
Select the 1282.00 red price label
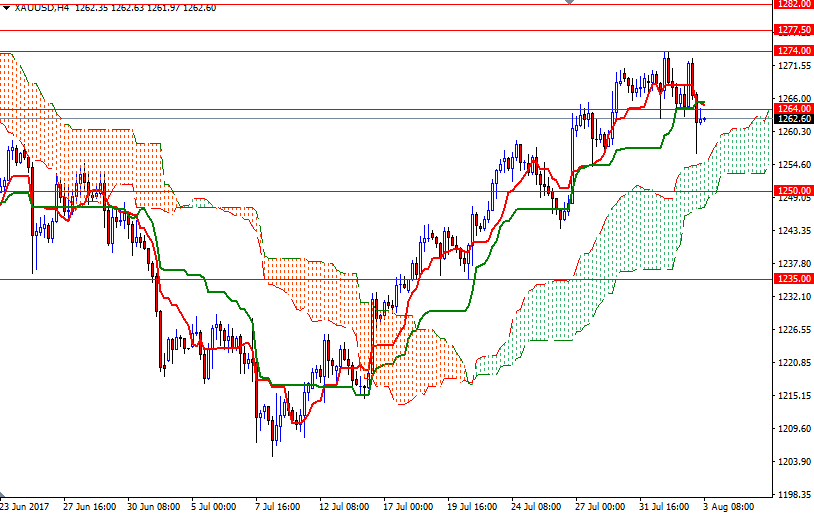tap(792, 4)
